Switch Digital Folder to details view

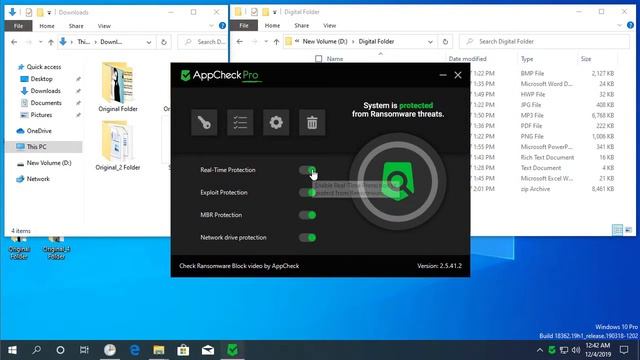coord(618,230)
